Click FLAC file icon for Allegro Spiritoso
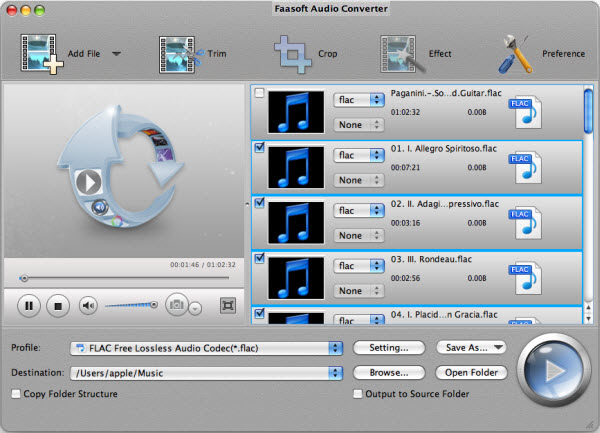The image size is (600, 433). (x=526, y=167)
